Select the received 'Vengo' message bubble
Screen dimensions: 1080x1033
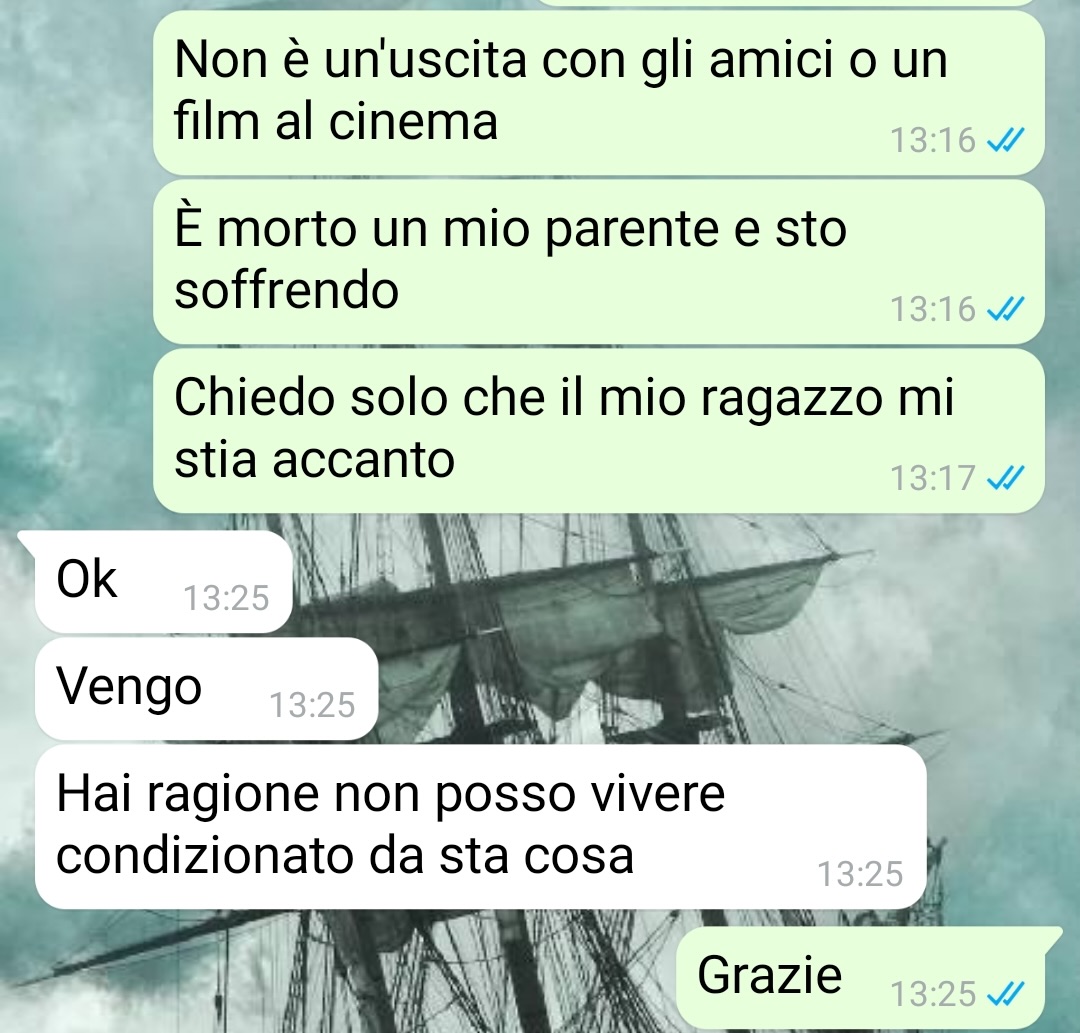coord(206,689)
